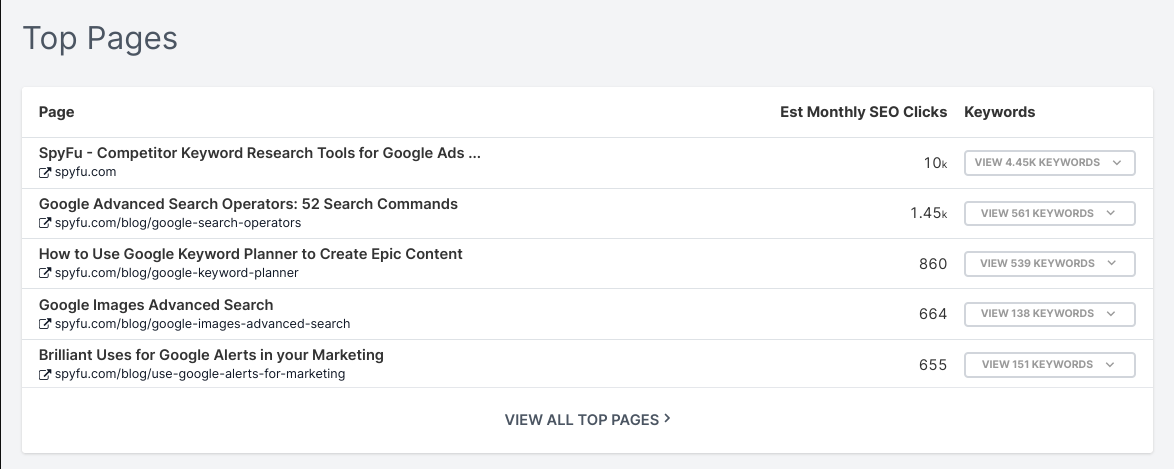Open Google Advanced Search Operators page title
Screen dimensions: 1174x469
click(x=248, y=204)
